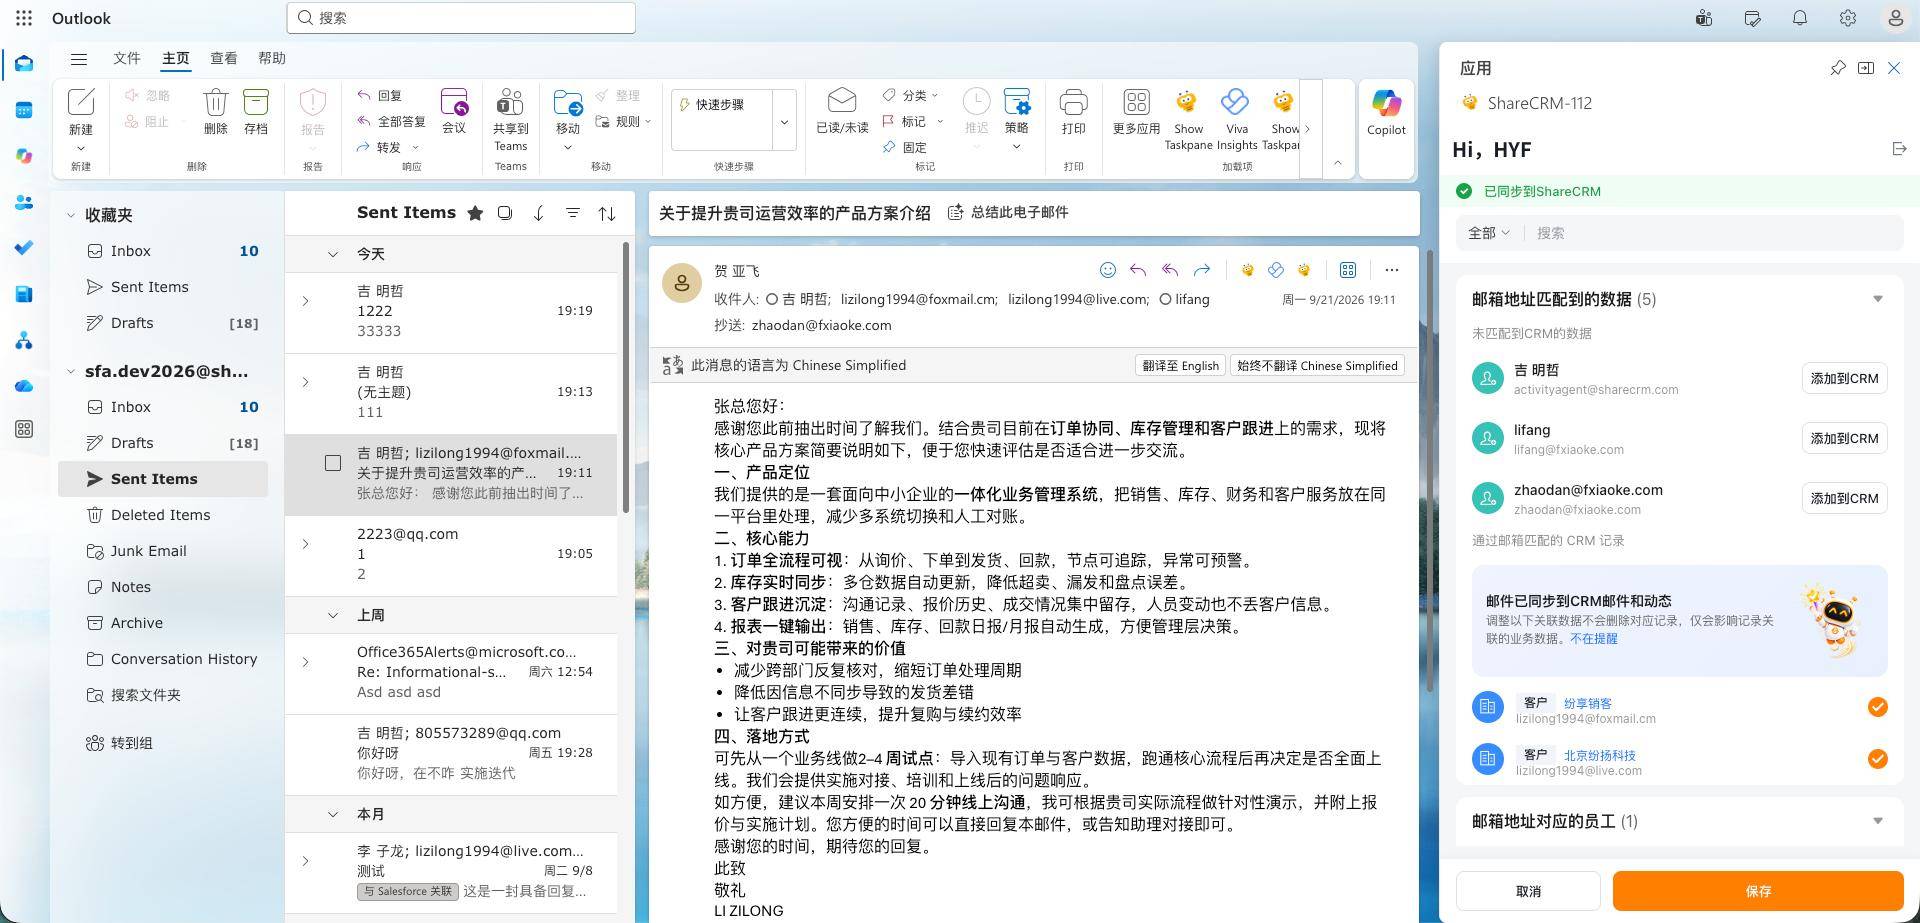This screenshot has height=923, width=1920.
Task: Open the 帮助 ribbon tab
Action: [x=272, y=58]
